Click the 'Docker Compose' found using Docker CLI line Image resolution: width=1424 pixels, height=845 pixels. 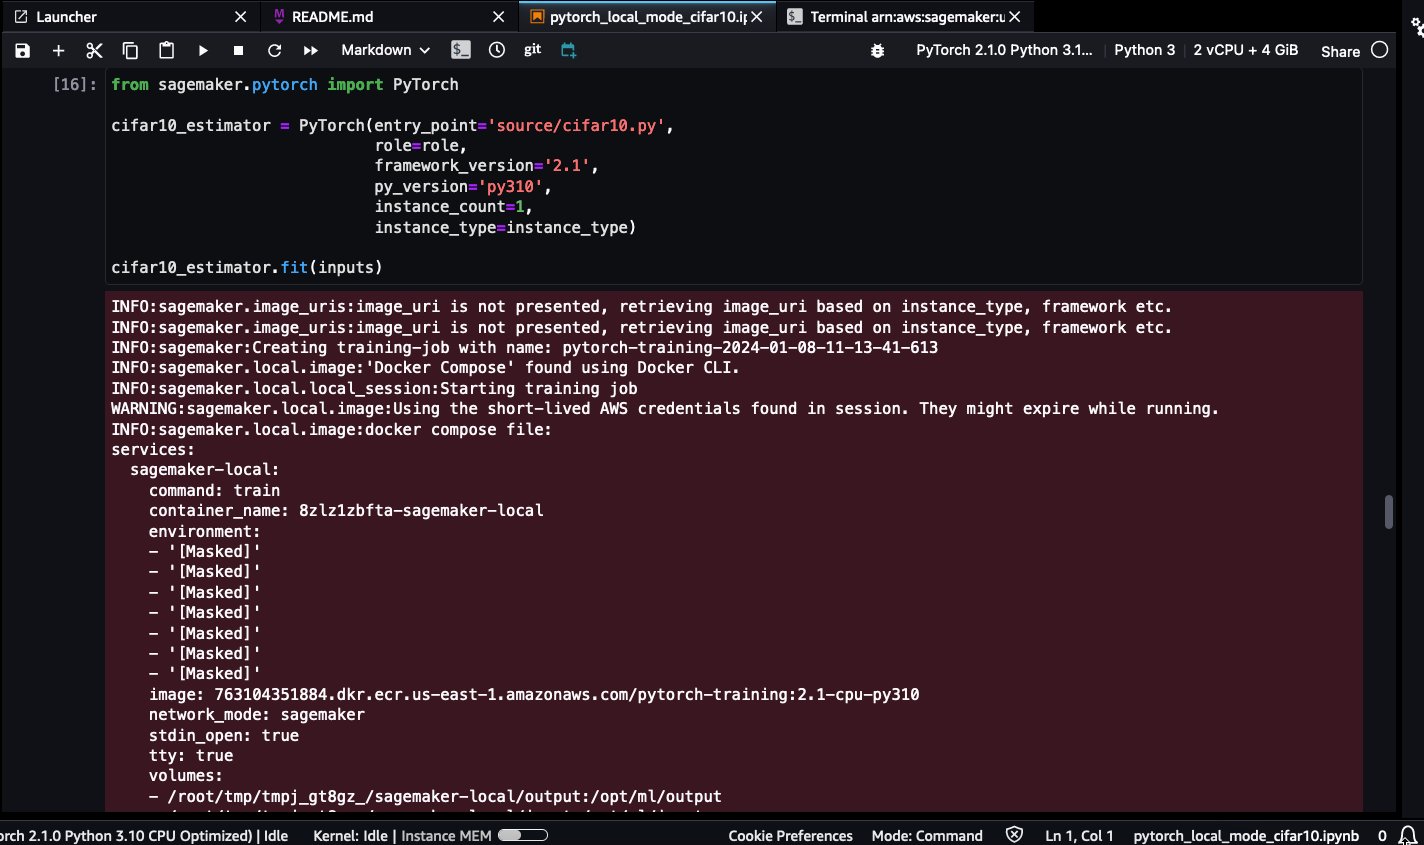coord(425,368)
